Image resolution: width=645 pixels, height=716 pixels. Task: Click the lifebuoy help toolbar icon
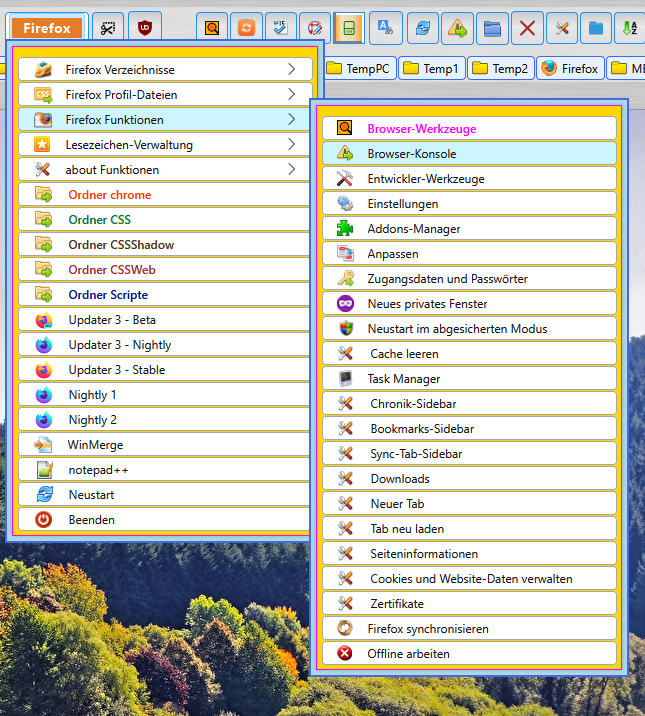point(315,28)
